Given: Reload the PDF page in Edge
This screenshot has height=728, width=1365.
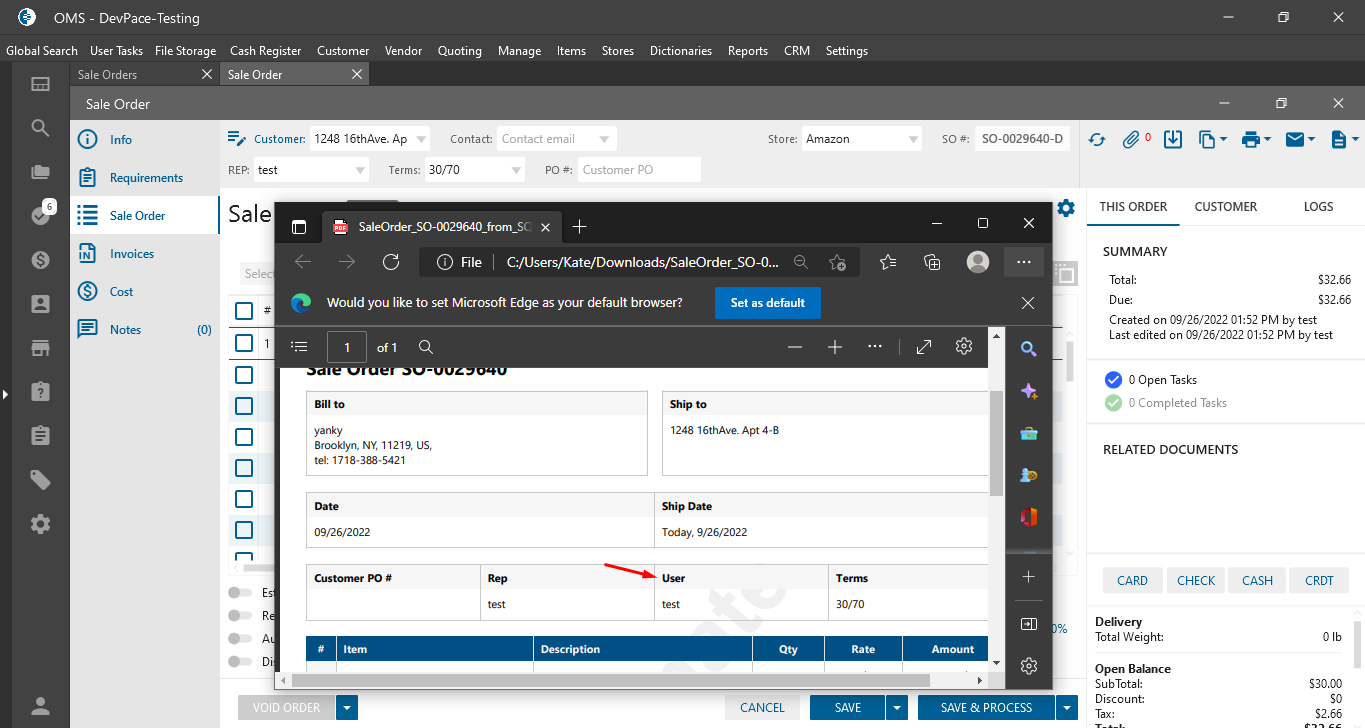Looking at the screenshot, I should click(391, 262).
